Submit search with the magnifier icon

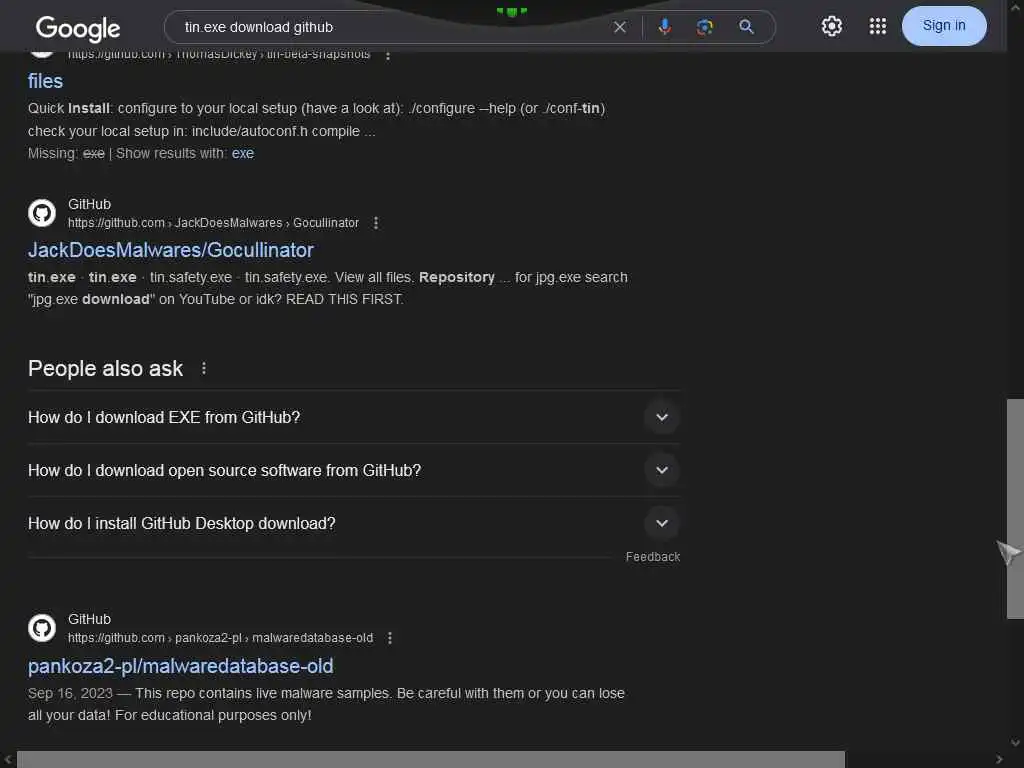pos(746,27)
